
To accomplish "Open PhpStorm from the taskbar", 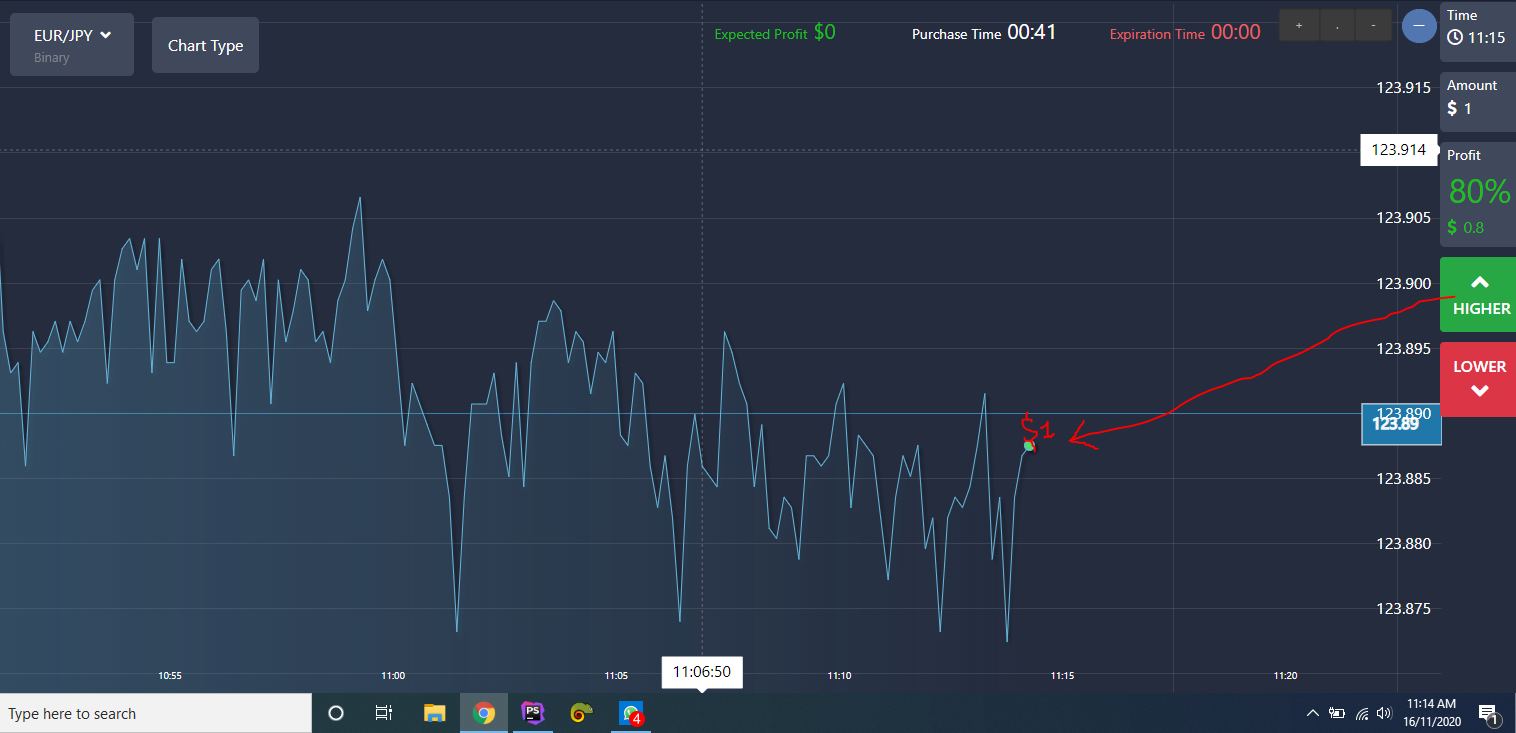I will click(x=533, y=713).
